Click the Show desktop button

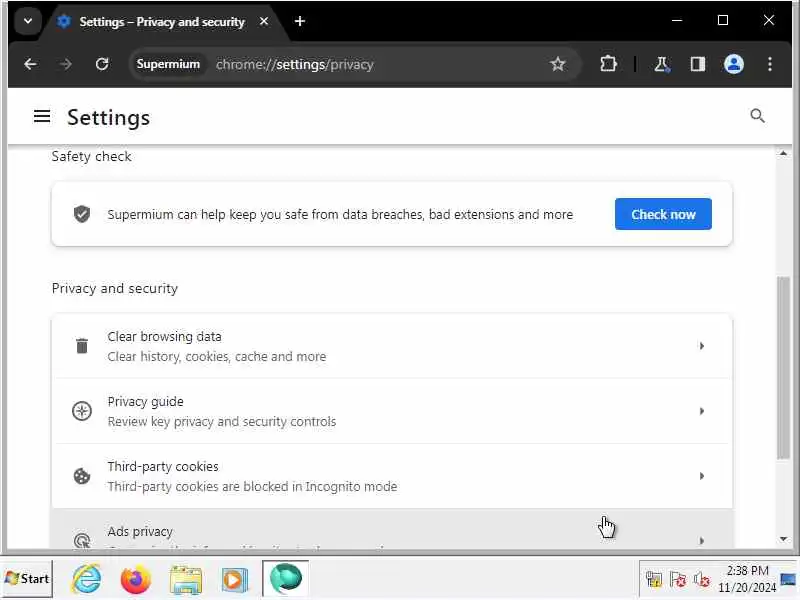tap(789, 579)
